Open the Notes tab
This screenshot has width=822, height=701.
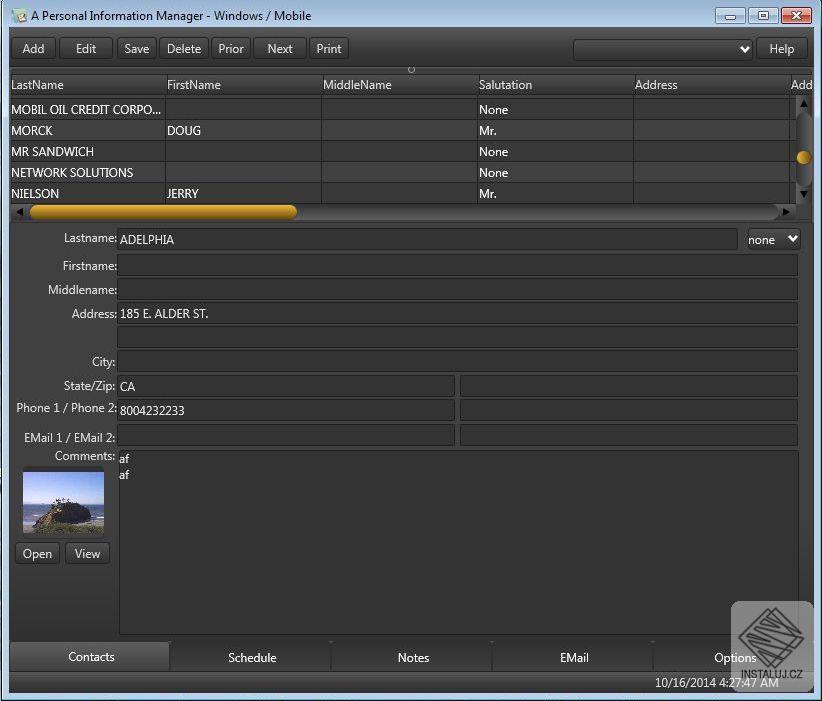tap(413, 657)
